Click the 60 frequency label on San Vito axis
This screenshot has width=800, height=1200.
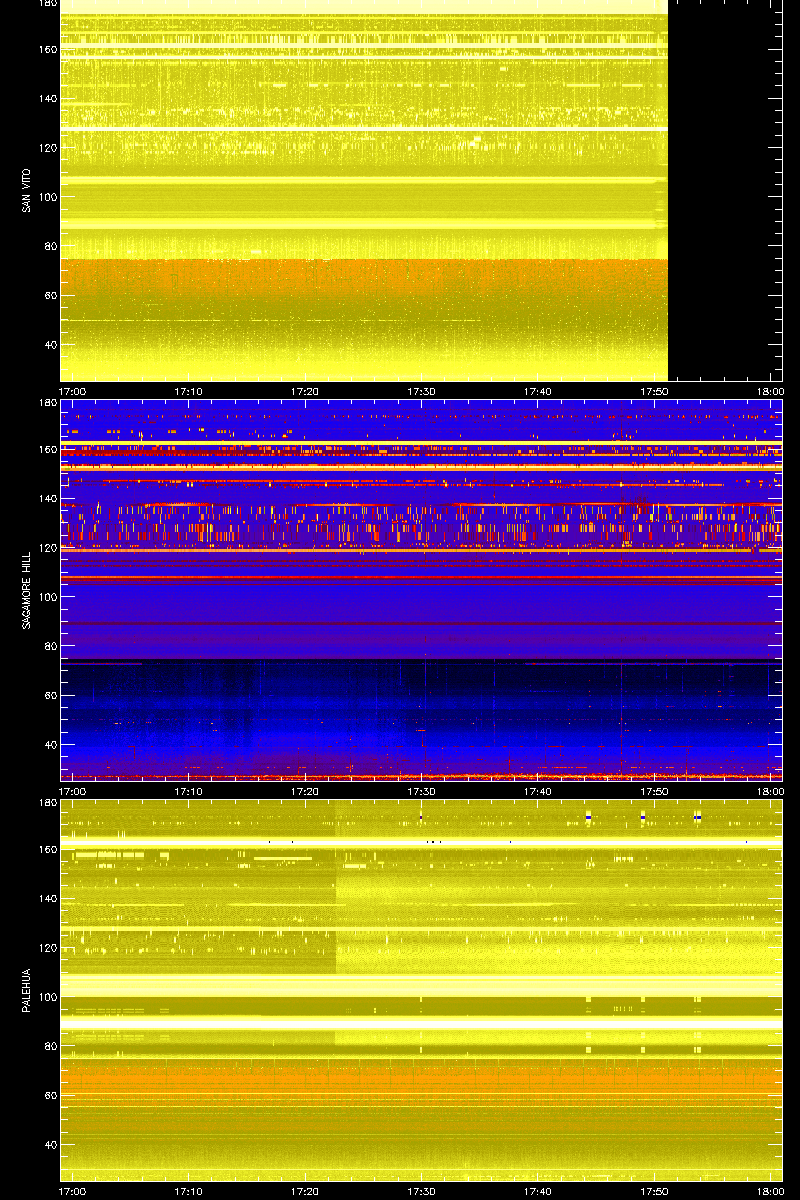[x=49, y=295]
